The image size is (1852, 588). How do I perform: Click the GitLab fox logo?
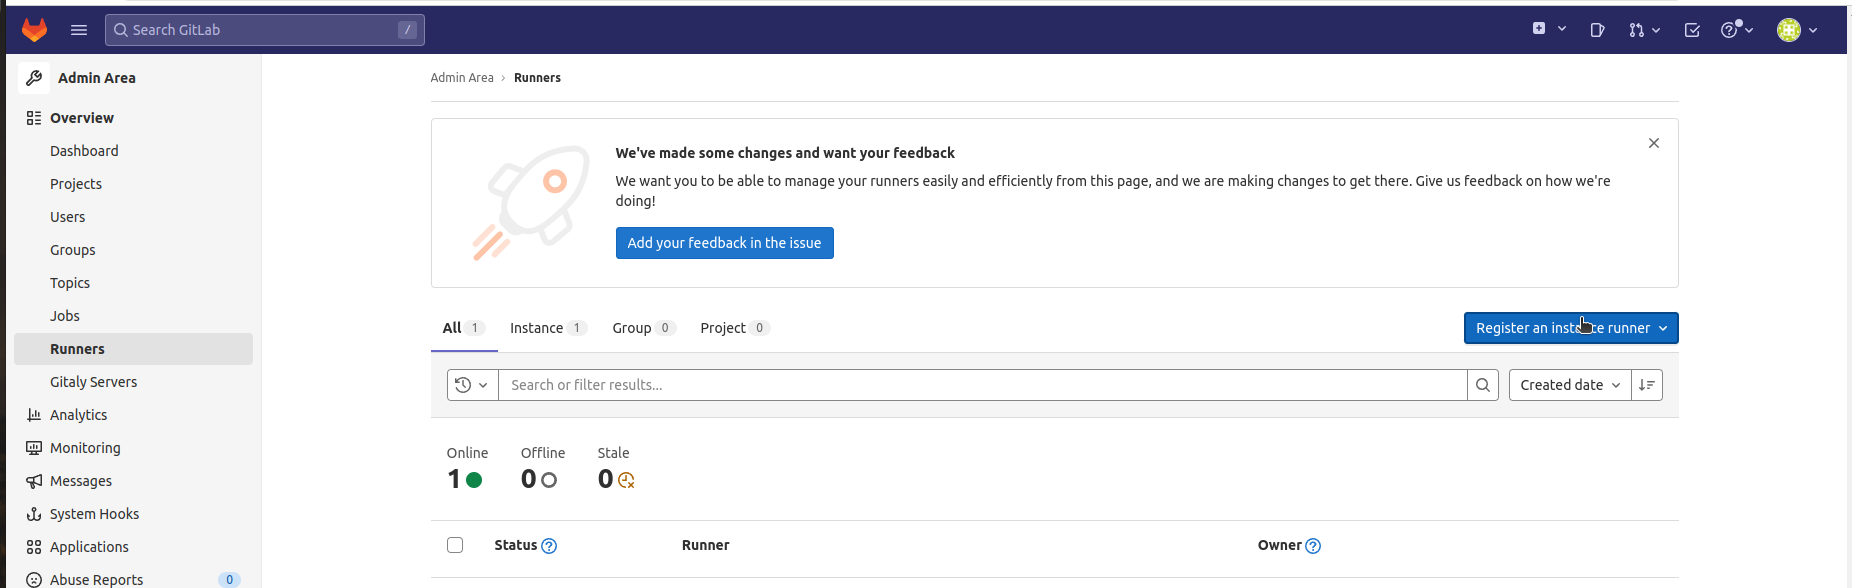tap(35, 30)
